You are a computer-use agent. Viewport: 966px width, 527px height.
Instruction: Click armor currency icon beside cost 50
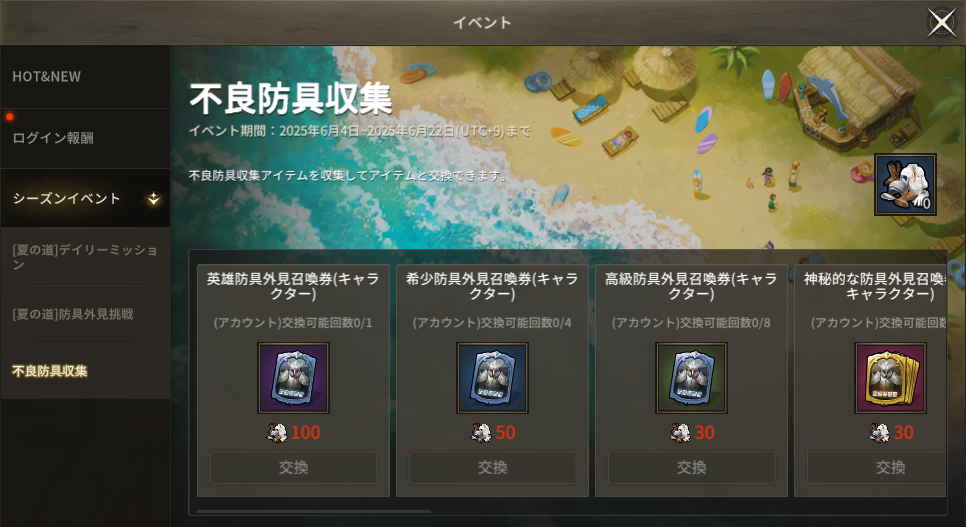[481, 433]
